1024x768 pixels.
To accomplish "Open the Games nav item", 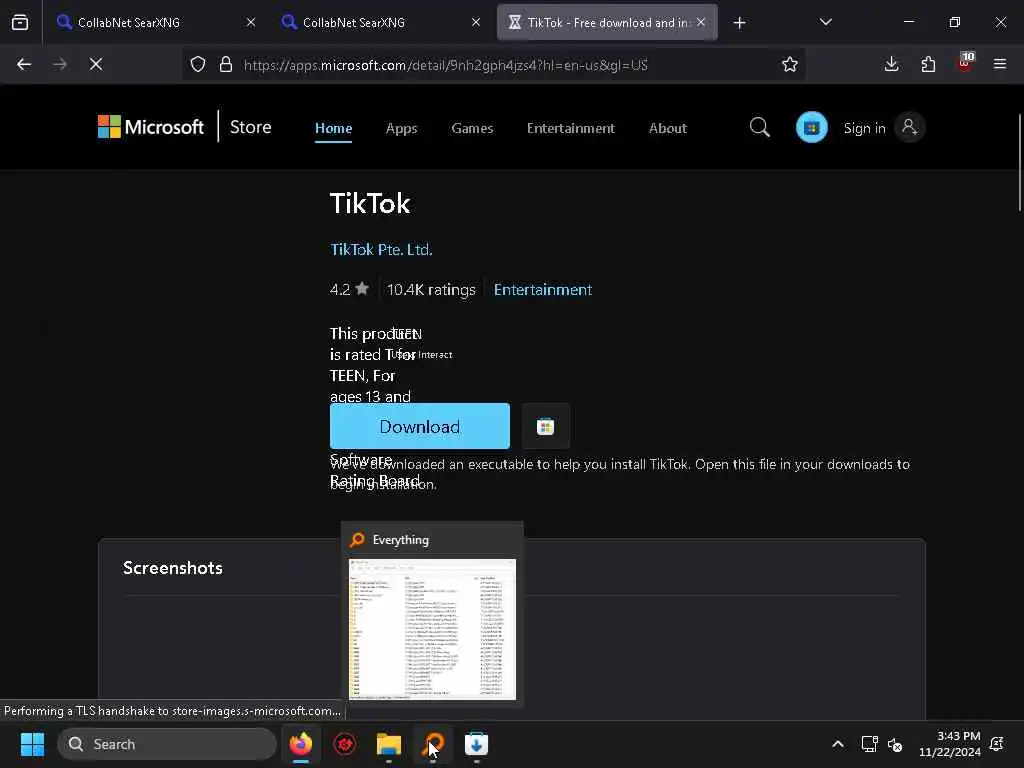I will click(x=472, y=128).
